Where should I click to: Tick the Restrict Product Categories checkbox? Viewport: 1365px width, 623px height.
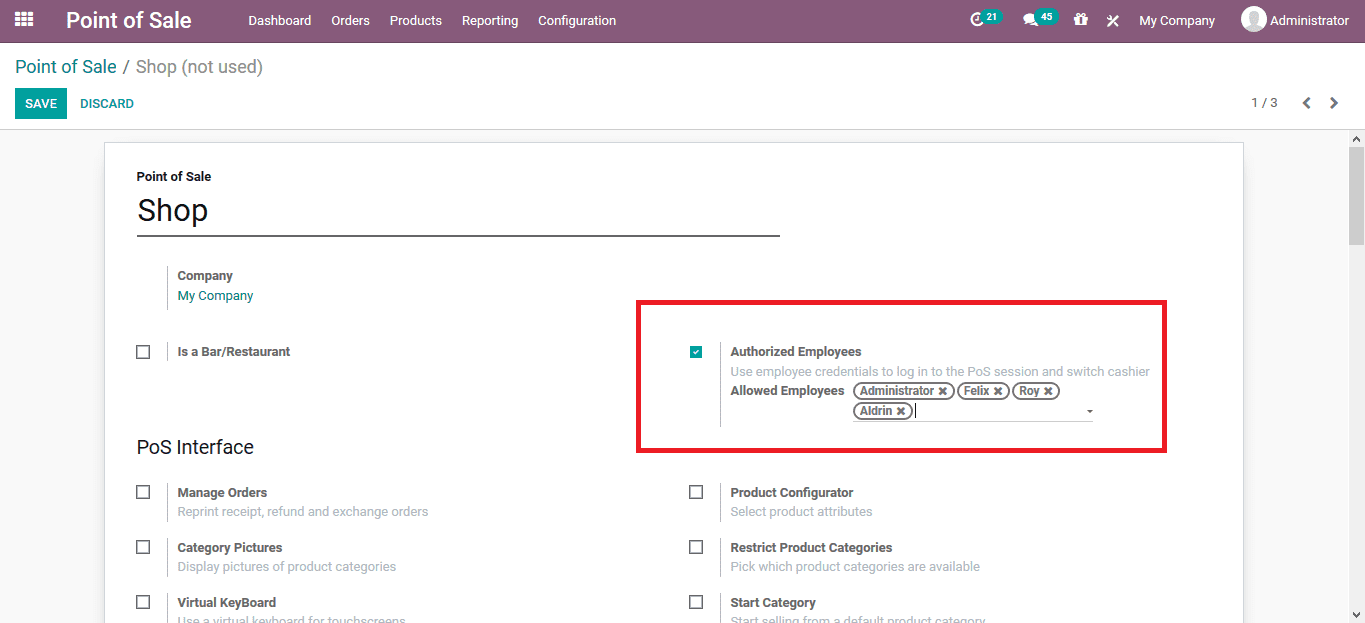(696, 547)
